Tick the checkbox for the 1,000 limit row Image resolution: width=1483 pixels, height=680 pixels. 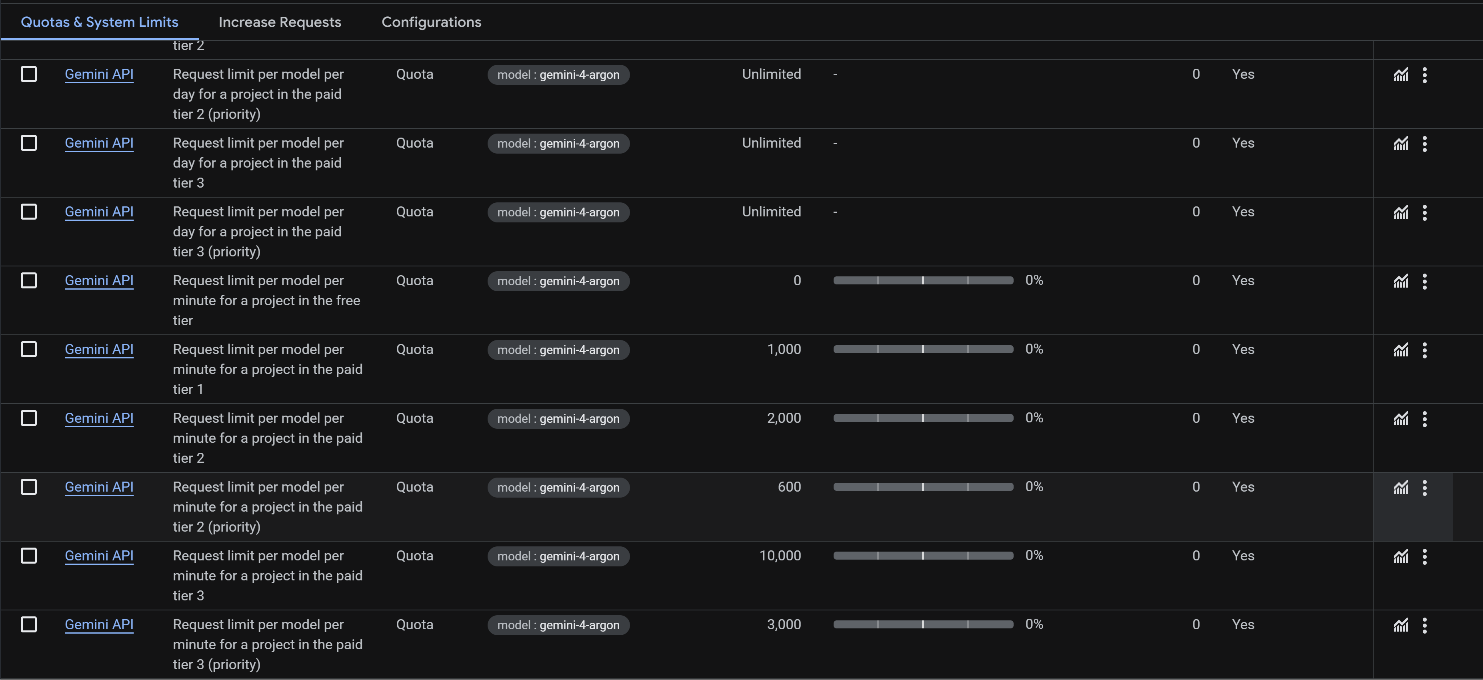point(29,349)
